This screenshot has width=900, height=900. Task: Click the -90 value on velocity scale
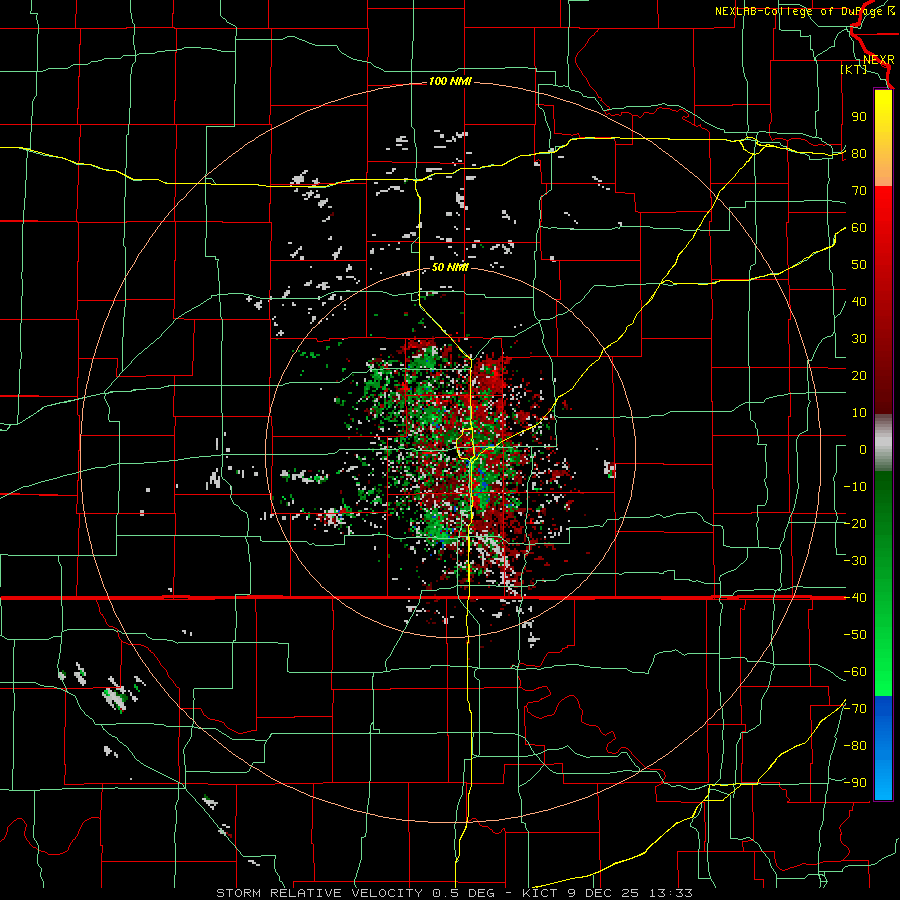click(855, 783)
